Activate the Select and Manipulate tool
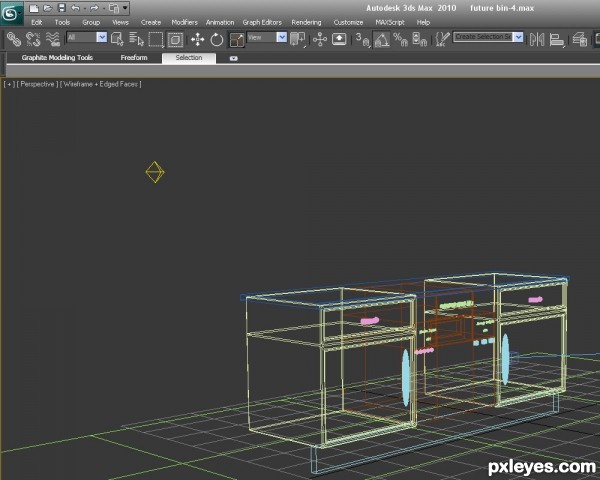 (x=320, y=39)
